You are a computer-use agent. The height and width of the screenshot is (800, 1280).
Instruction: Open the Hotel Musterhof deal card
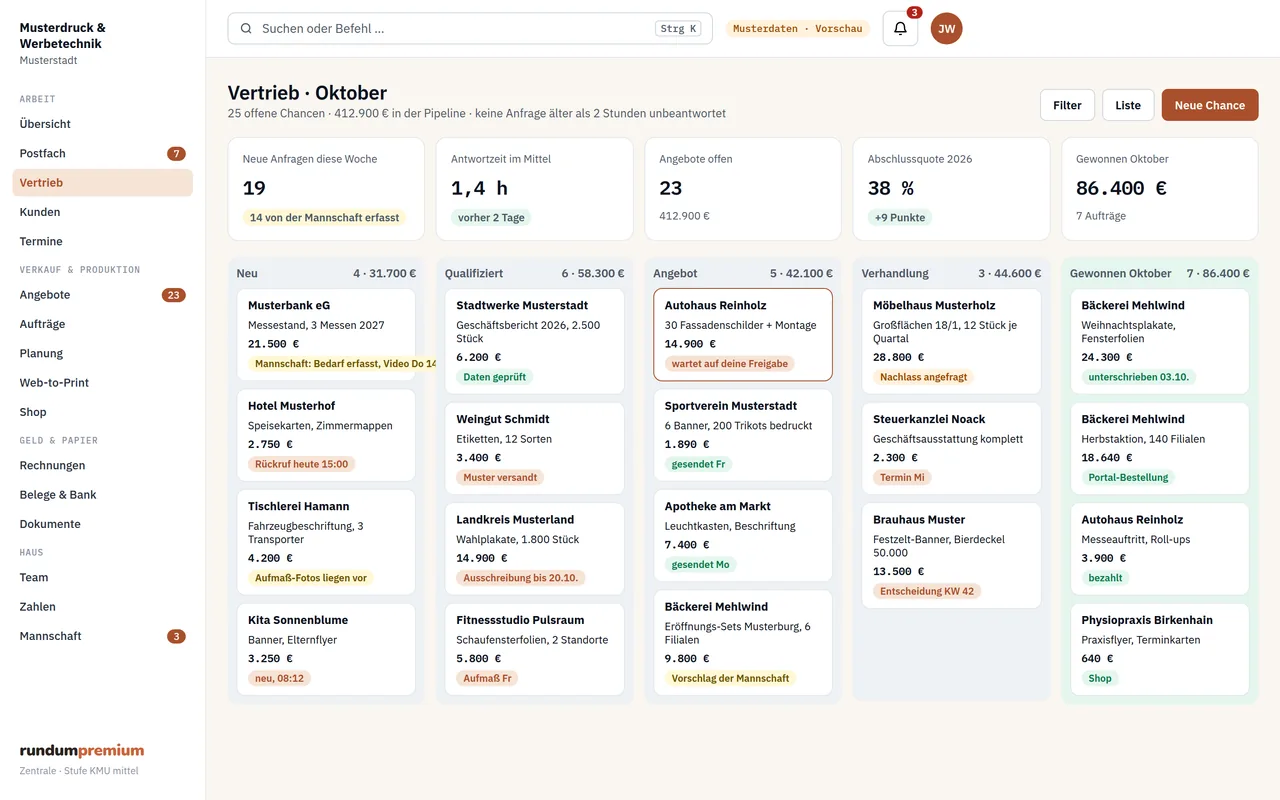point(326,435)
